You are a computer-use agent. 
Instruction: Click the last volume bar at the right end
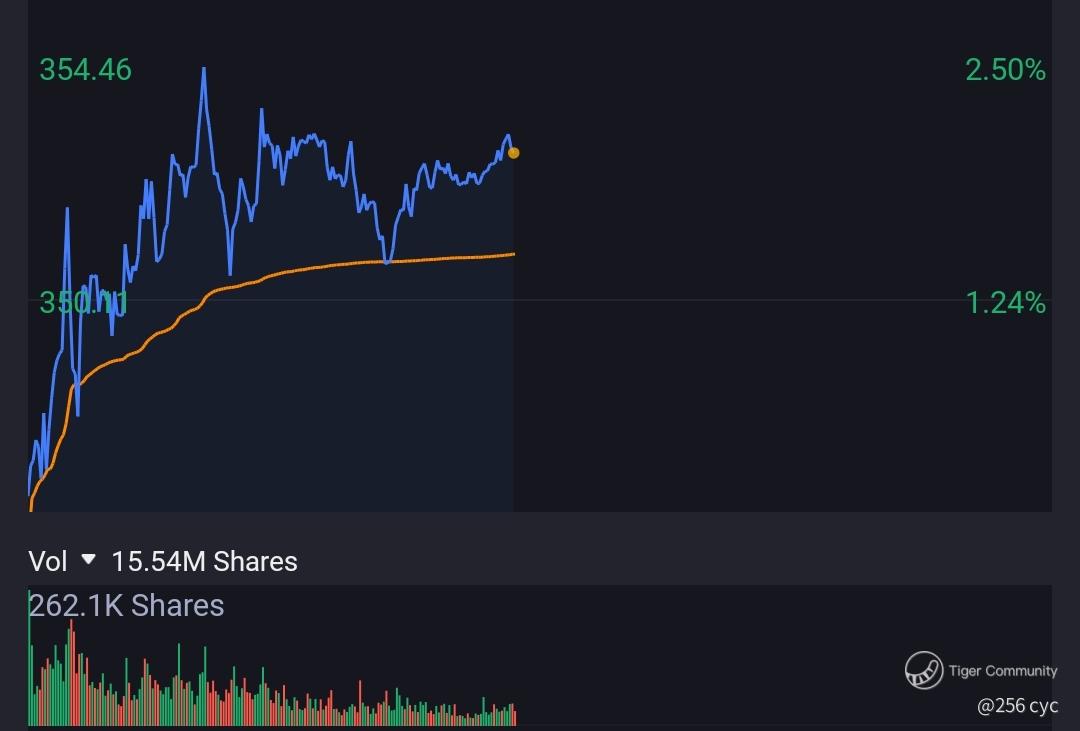(x=515, y=715)
